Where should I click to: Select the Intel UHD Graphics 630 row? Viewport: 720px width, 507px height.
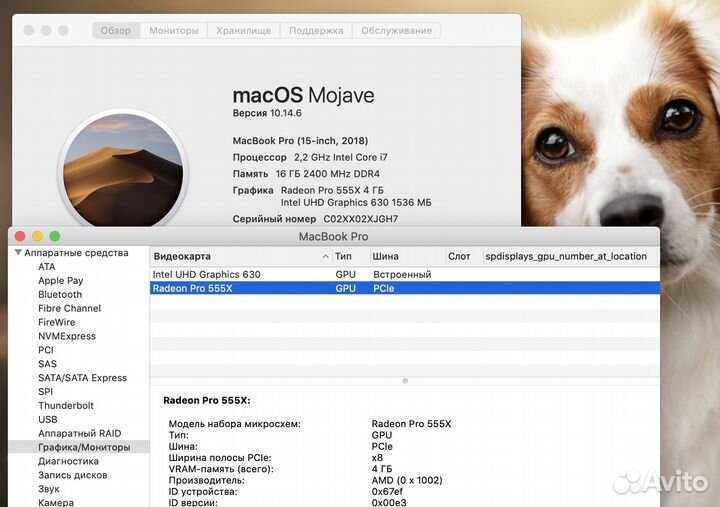[405, 274]
